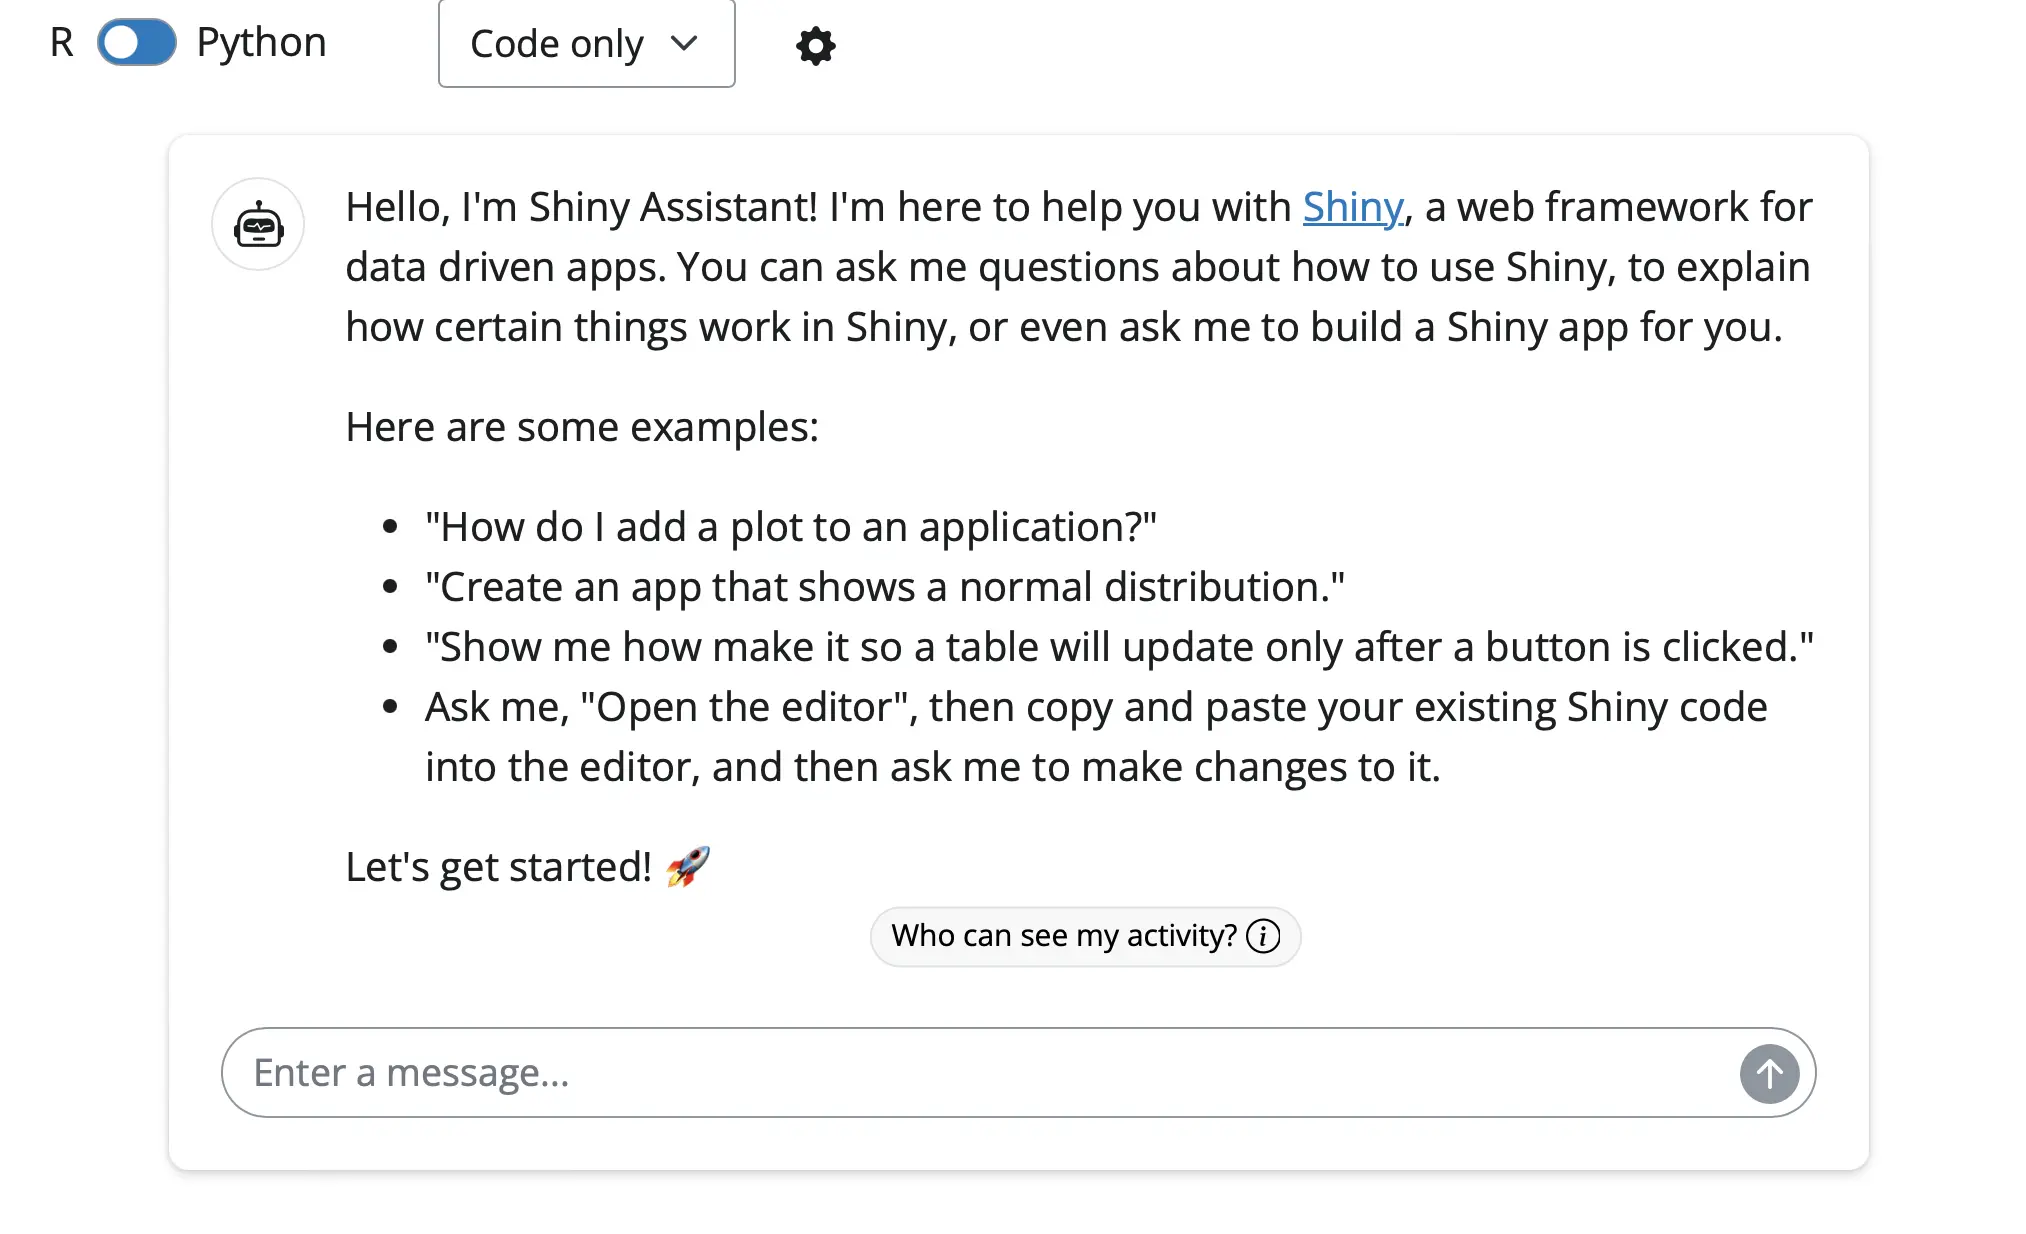The image size is (2026, 1234).
Task: Click the example "How do I add a plot to an application?"
Action: 791,527
